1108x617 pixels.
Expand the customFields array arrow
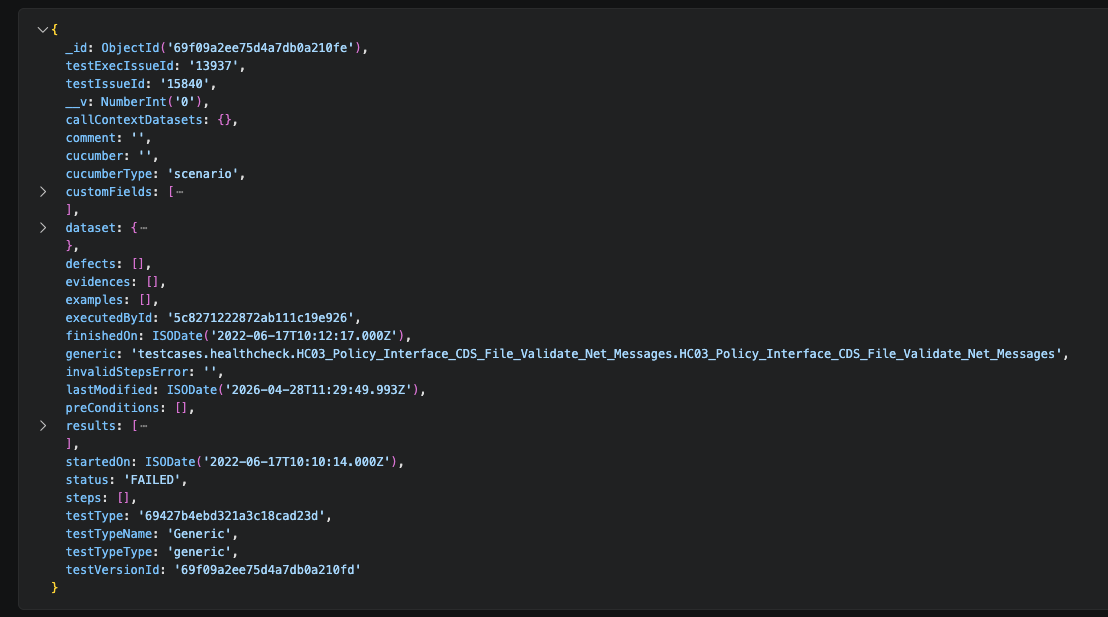pos(42,191)
